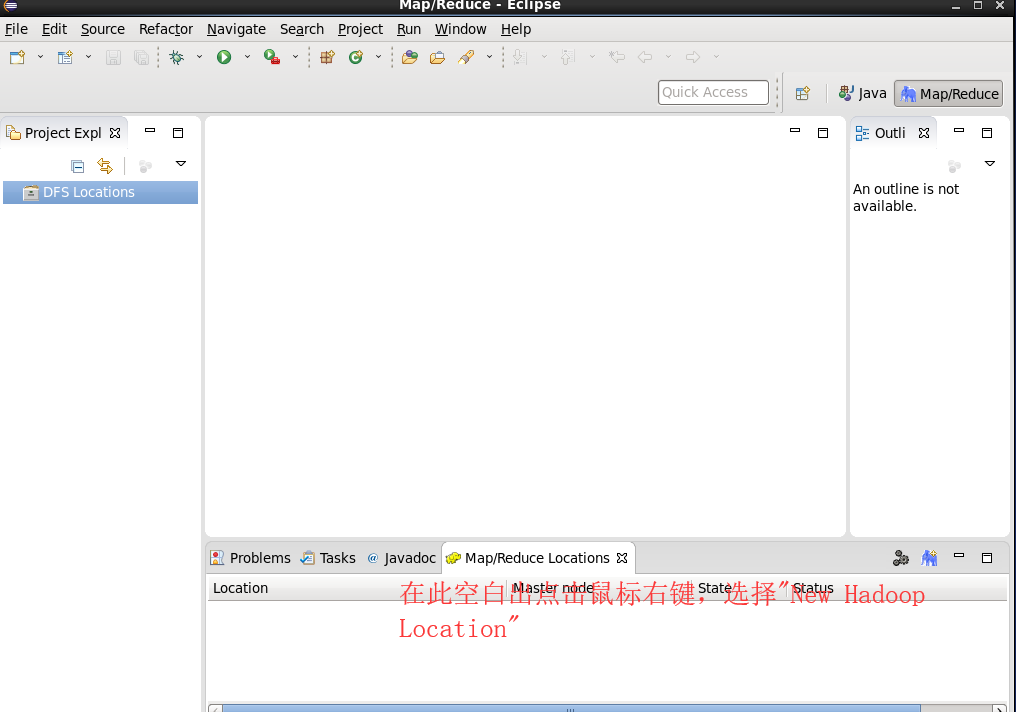Screen dimensions: 1016x712
Task: Click the Quick Access search field
Action: pyautogui.click(x=713, y=92)
